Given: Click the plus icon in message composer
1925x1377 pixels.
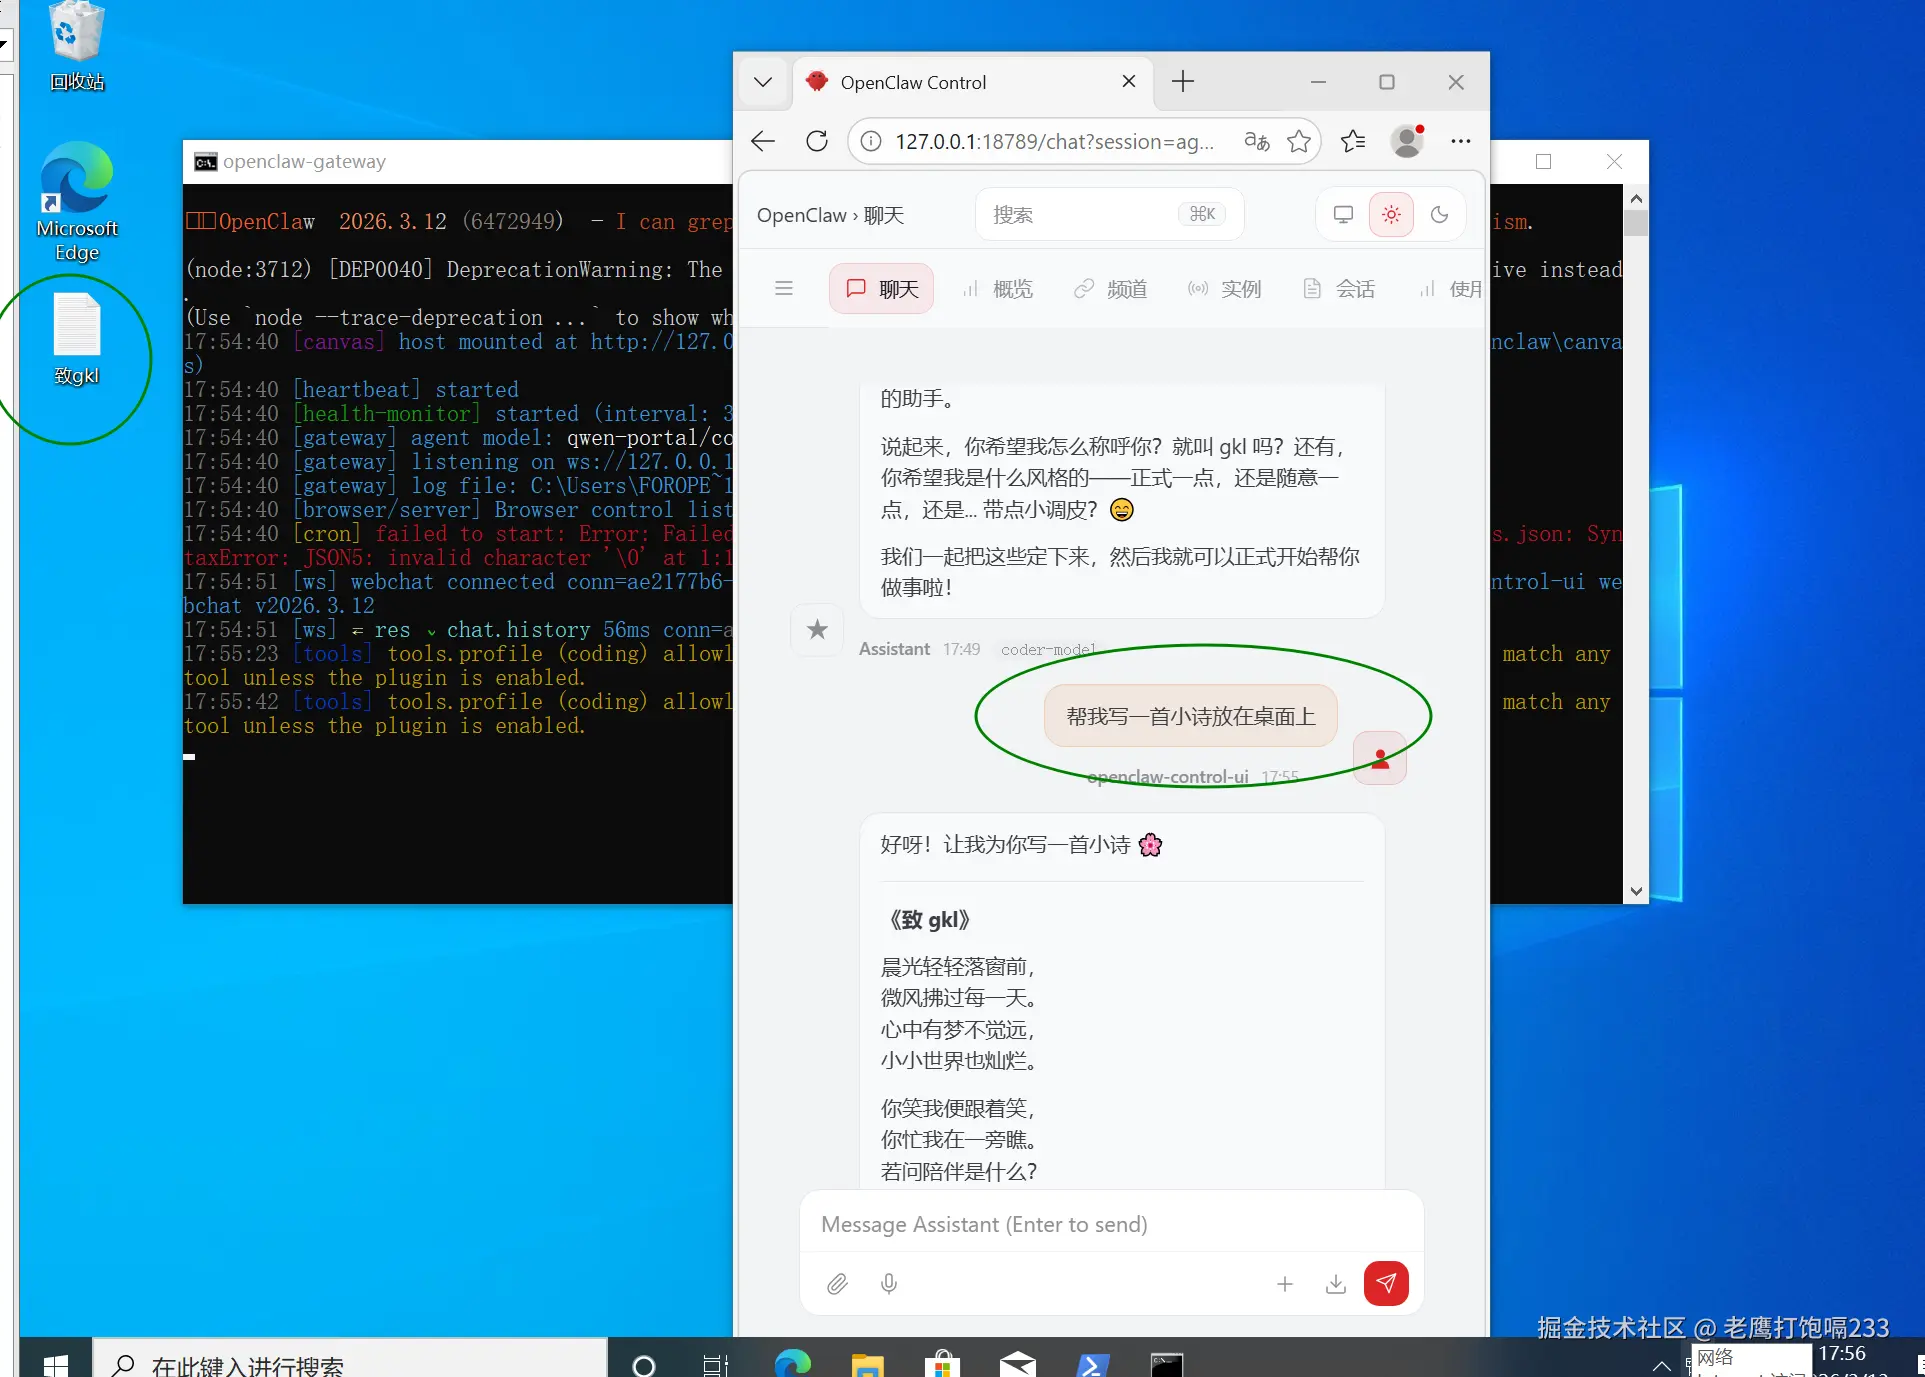Looking at the screenshot, I should [x=1285, y=1283].
